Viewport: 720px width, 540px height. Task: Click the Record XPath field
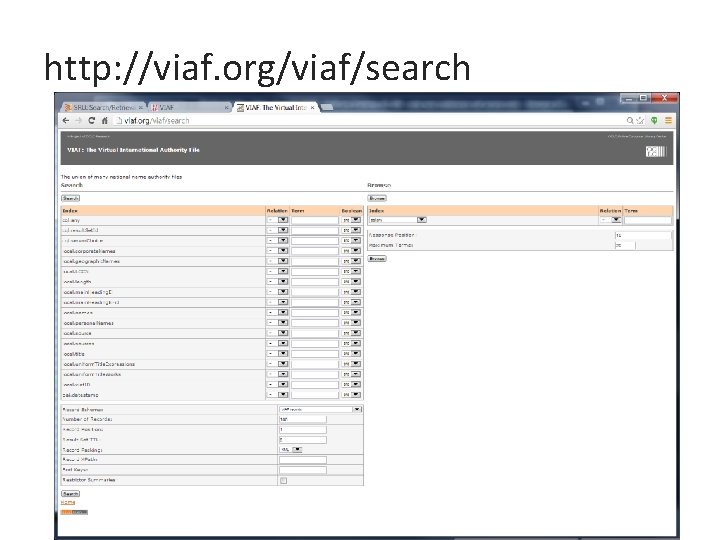click(303, 460)
